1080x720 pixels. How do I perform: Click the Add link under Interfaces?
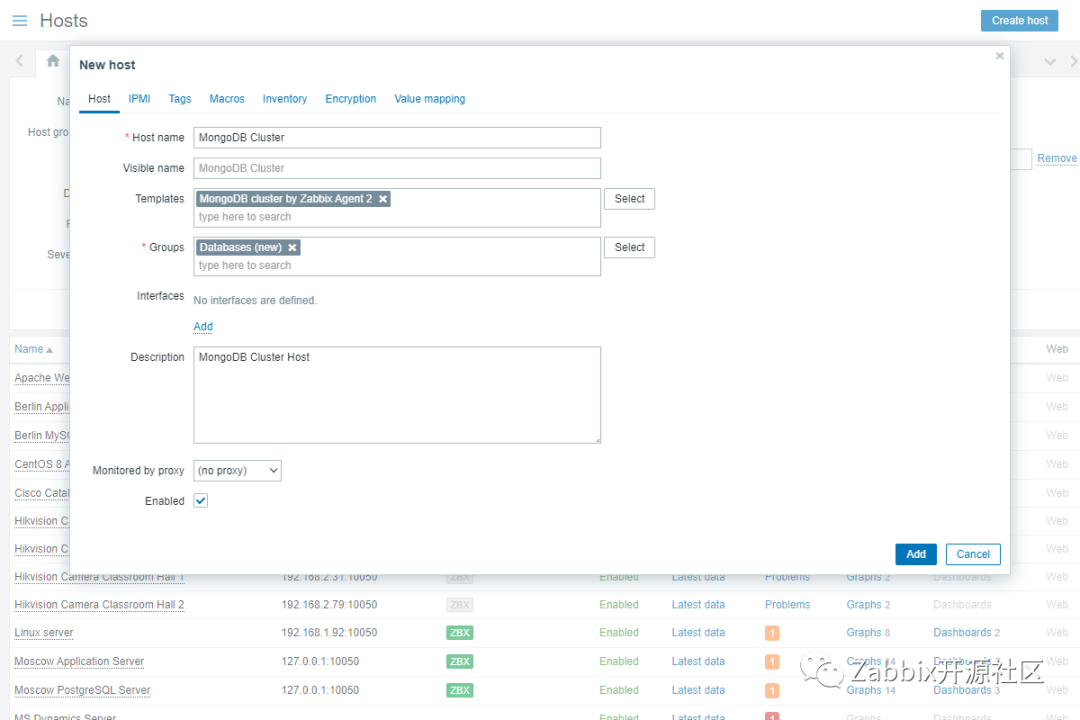[x=203, y=327]
